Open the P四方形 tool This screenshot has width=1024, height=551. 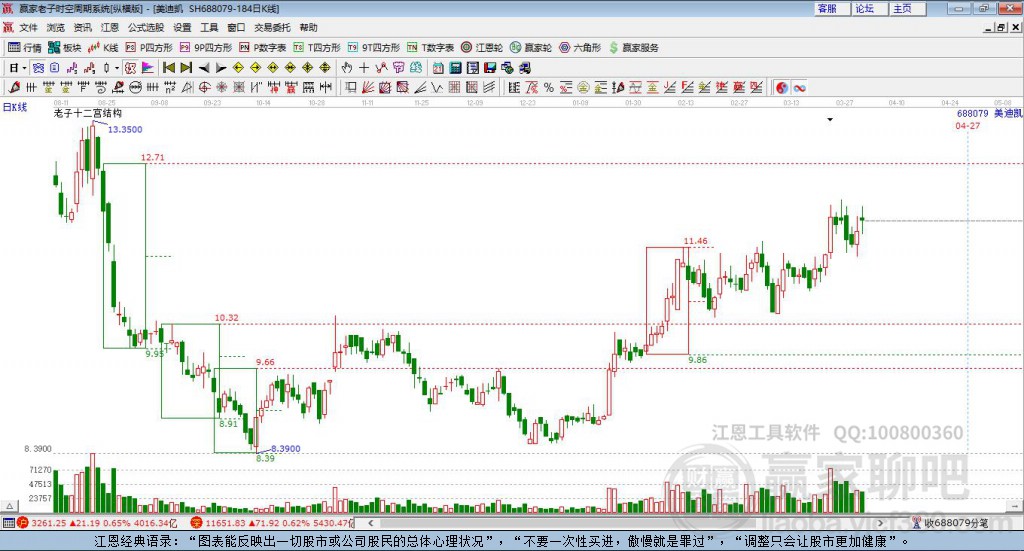tap(149, 48)
